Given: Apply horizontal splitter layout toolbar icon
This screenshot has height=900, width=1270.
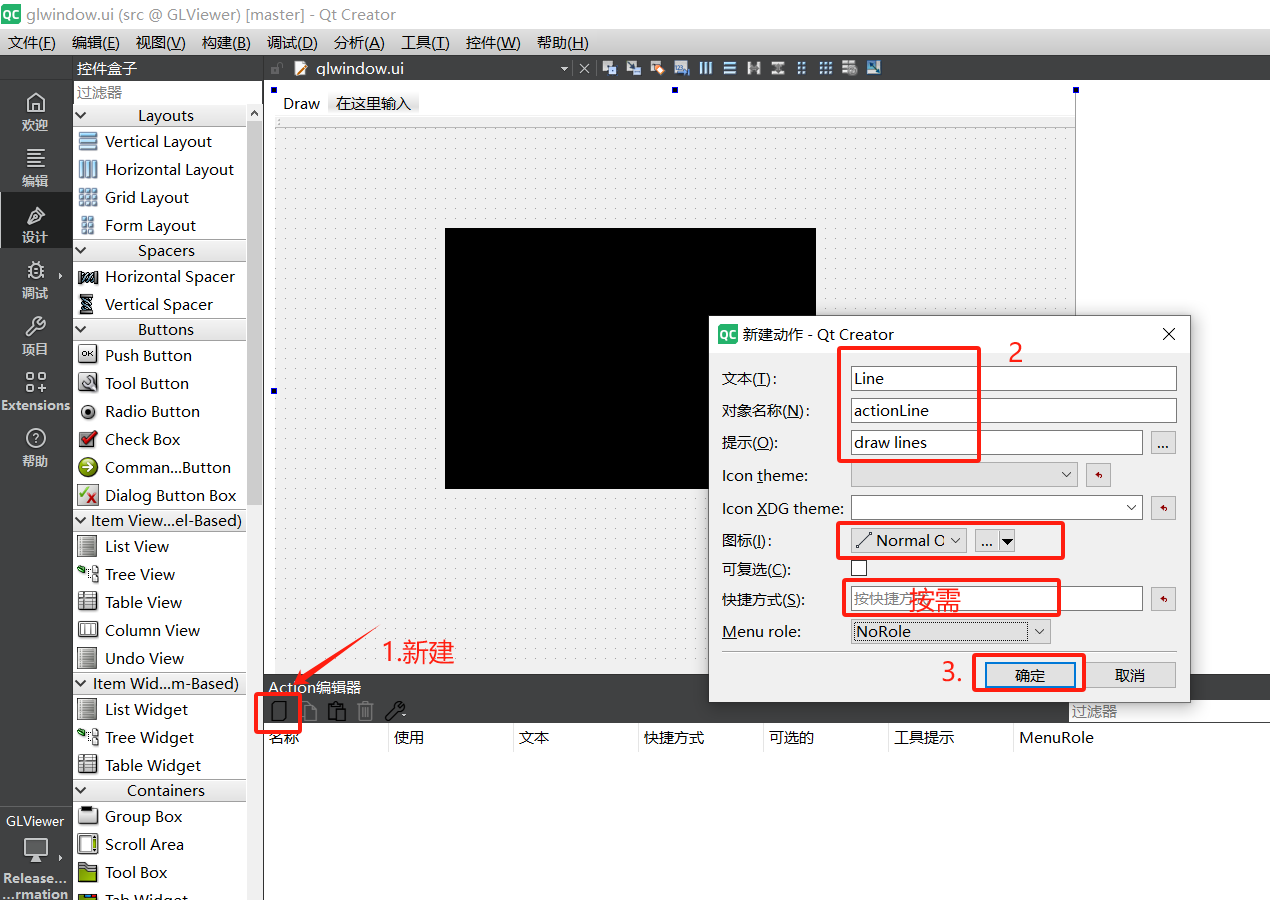Looking at the screenshot, I should 754,68.
